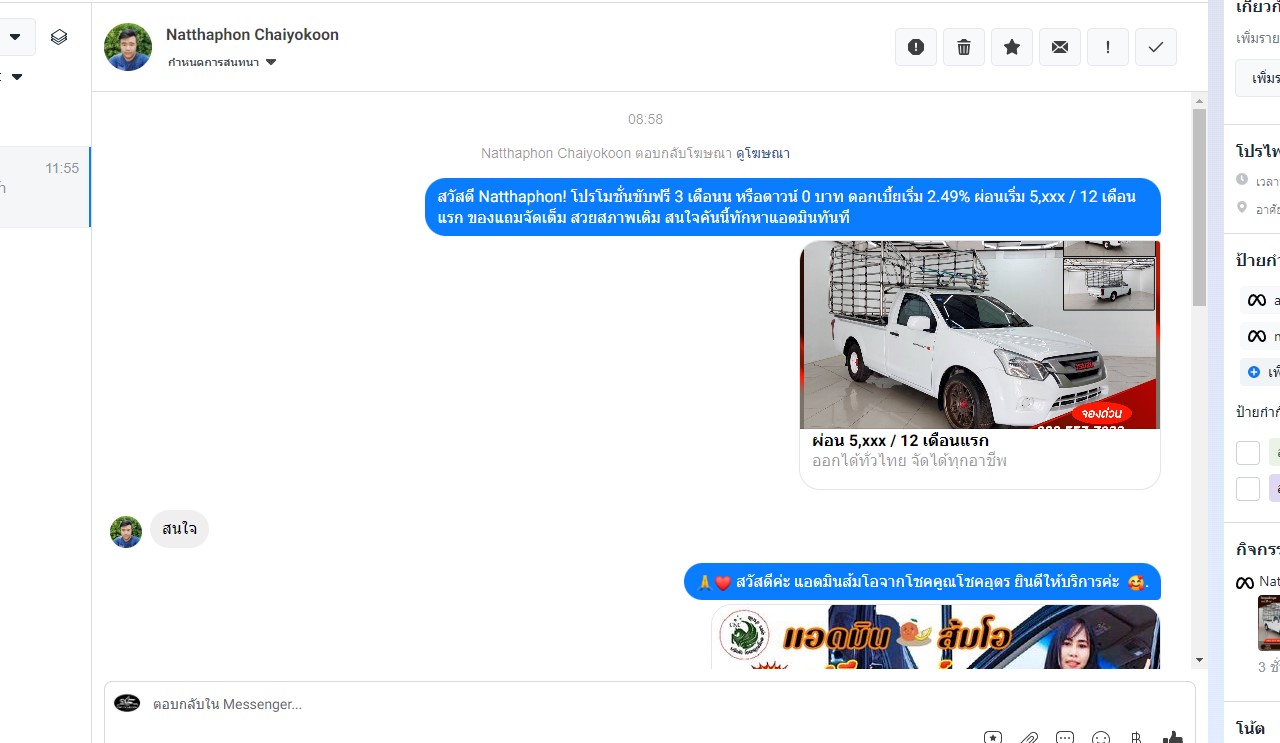Tick the second label checkbox in right panel
This screenshot has height=743, width=1280.
(x=1248, y=489)
